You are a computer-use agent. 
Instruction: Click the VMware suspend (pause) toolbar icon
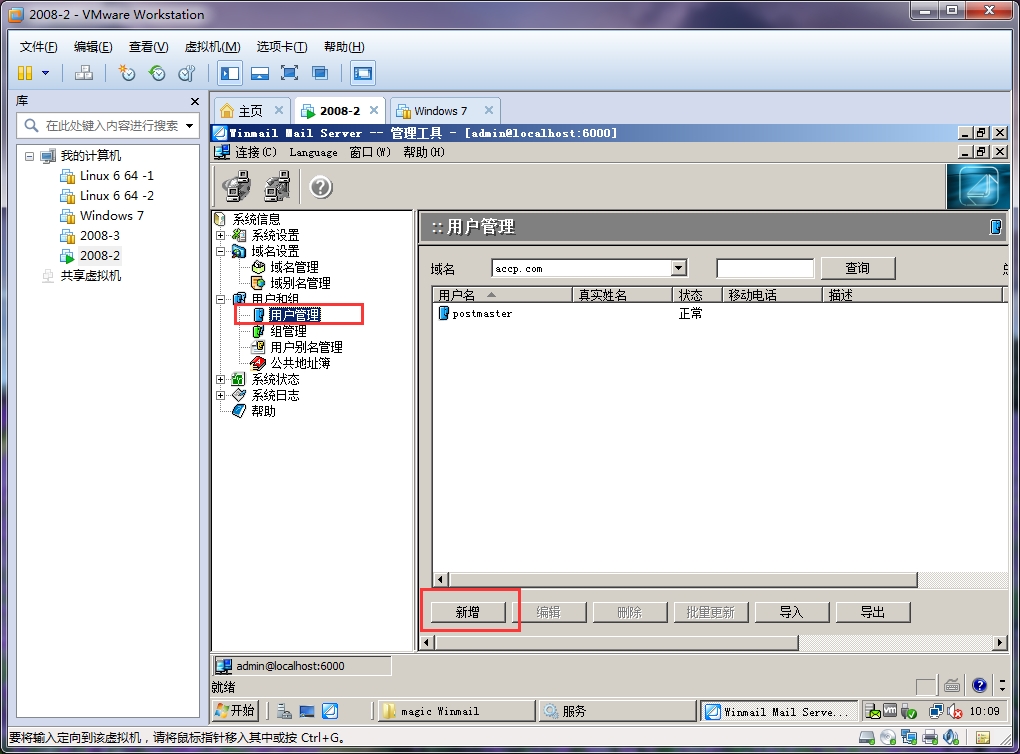(25, 73)
